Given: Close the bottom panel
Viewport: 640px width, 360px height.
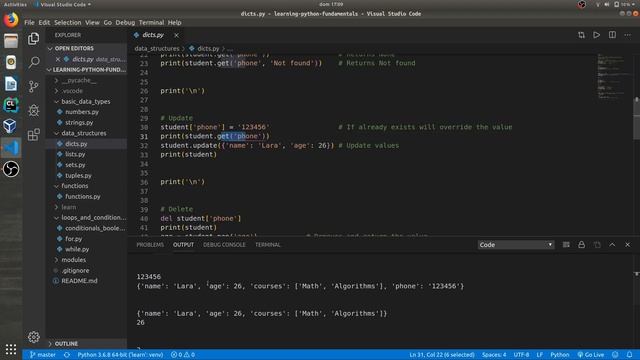Looking at the screenshot, I should click(627, 244).
